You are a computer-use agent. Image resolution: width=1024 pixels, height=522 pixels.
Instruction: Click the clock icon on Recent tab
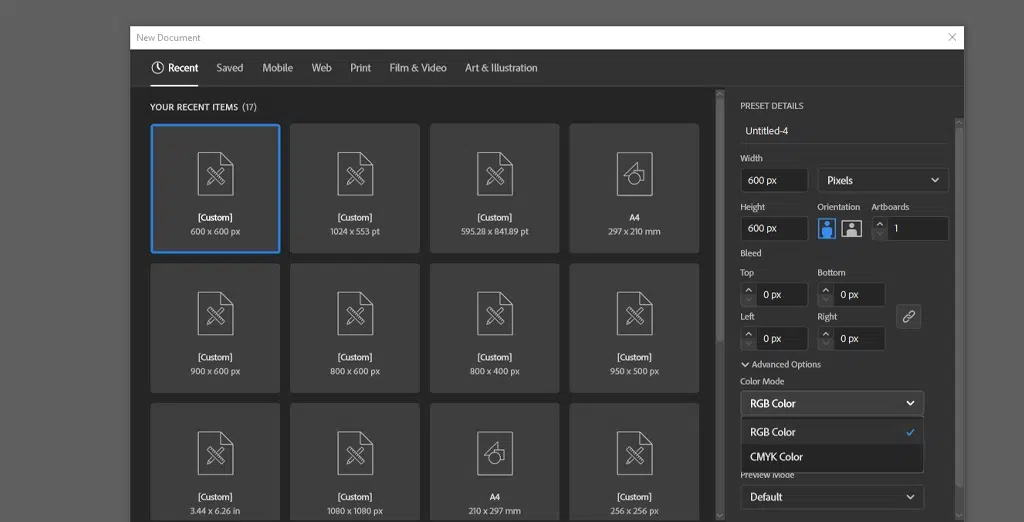[157, 68]
